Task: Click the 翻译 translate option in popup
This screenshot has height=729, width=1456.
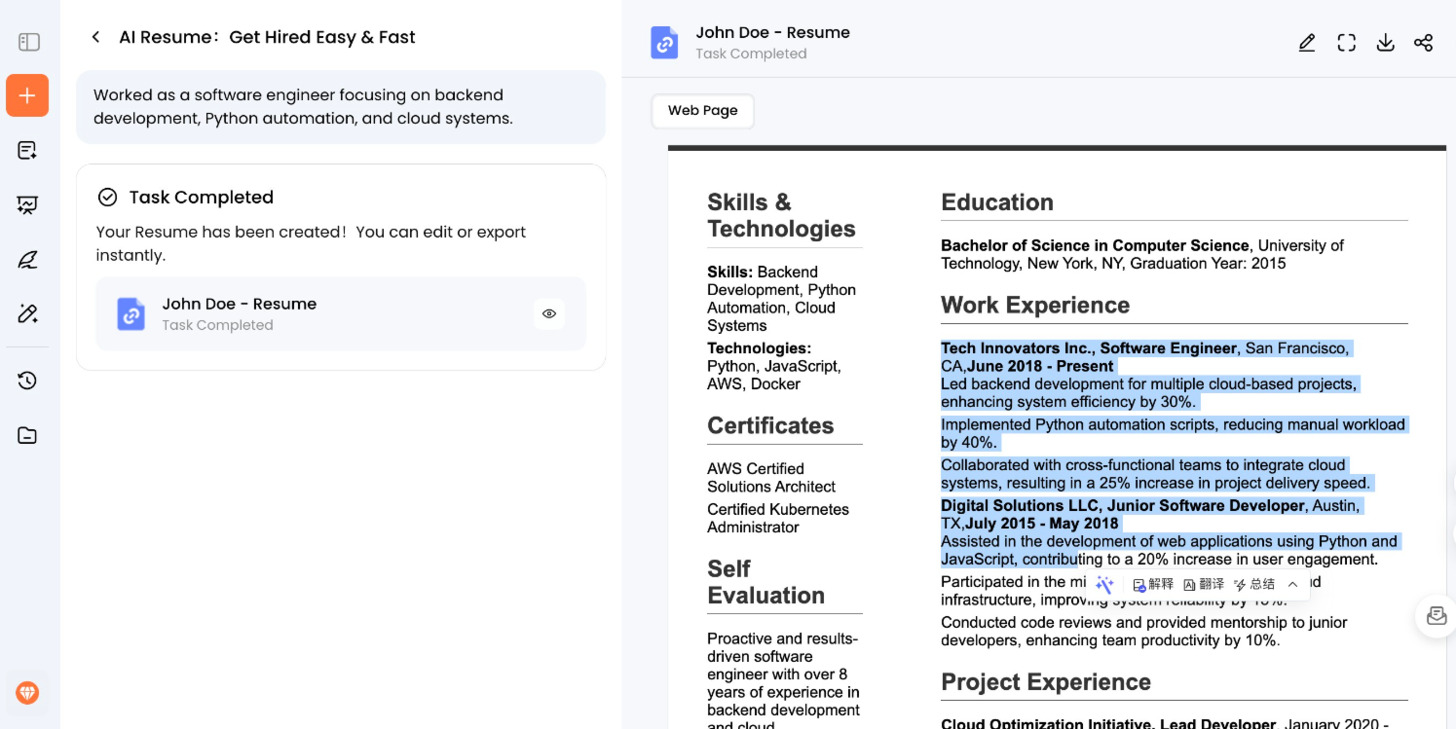Action: (1203, 585)
